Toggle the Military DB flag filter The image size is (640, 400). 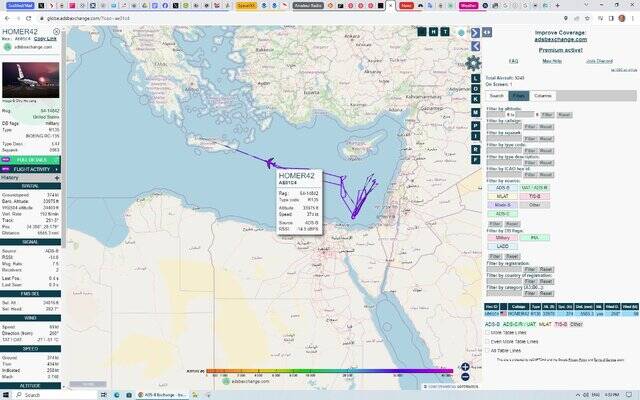(x=502, y=238)
